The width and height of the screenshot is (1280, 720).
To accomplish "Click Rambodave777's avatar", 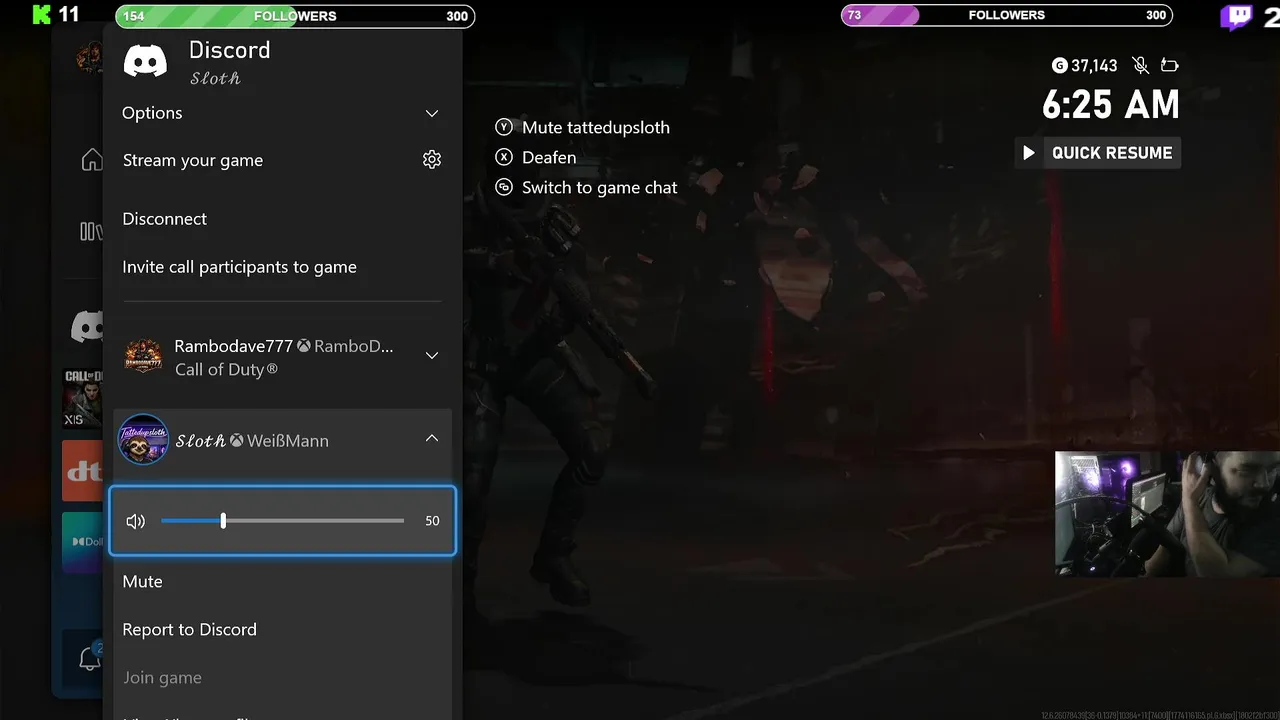I will 143,357.
